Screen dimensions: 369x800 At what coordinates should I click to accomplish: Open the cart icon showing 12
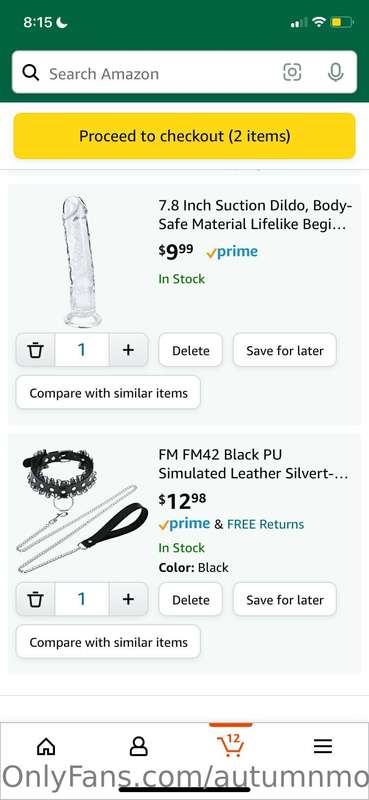[x=230, y=745]
